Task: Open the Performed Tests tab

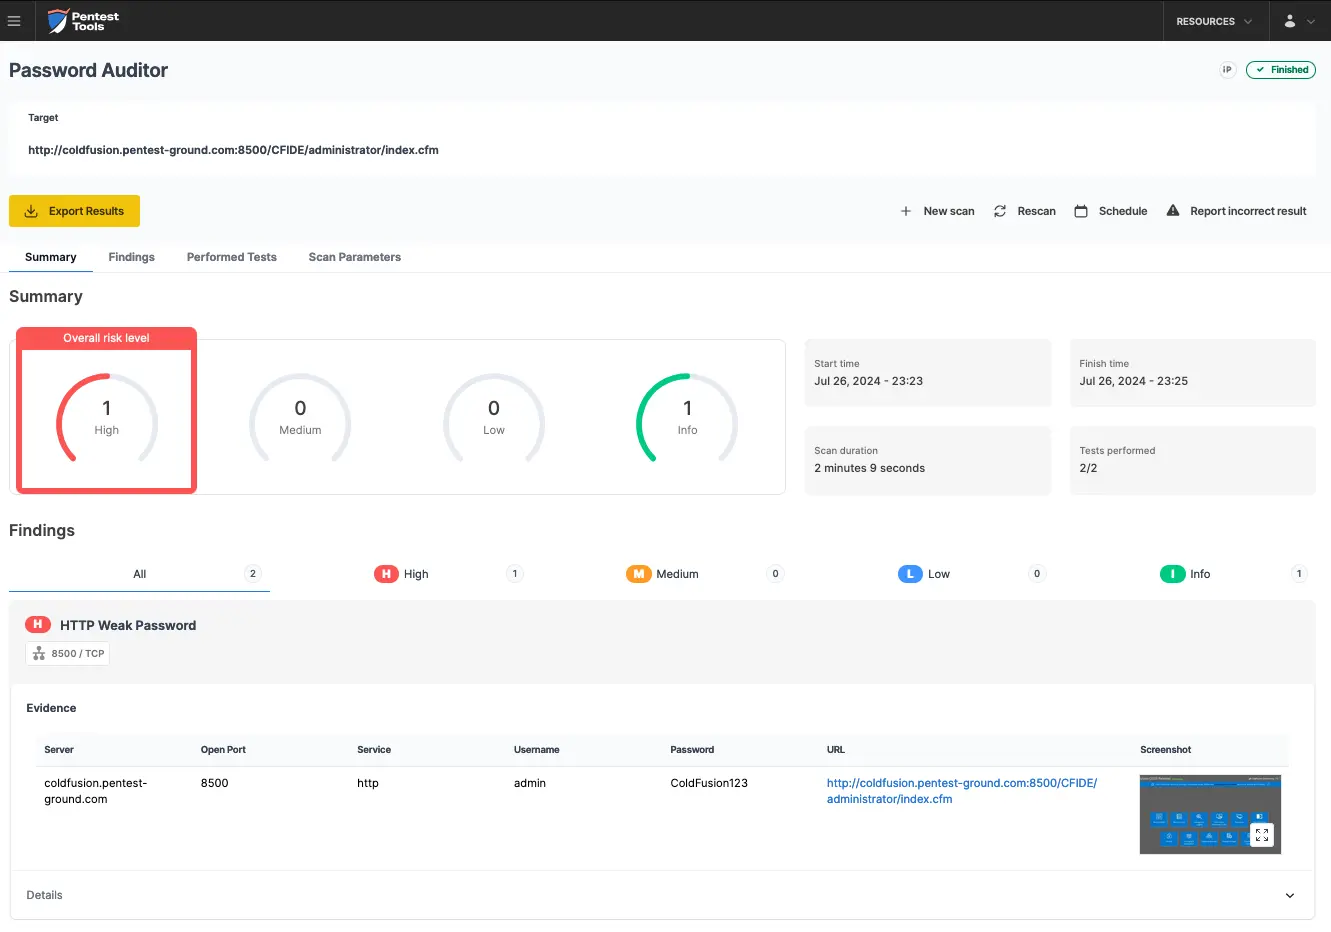Action: pos(232,257)
